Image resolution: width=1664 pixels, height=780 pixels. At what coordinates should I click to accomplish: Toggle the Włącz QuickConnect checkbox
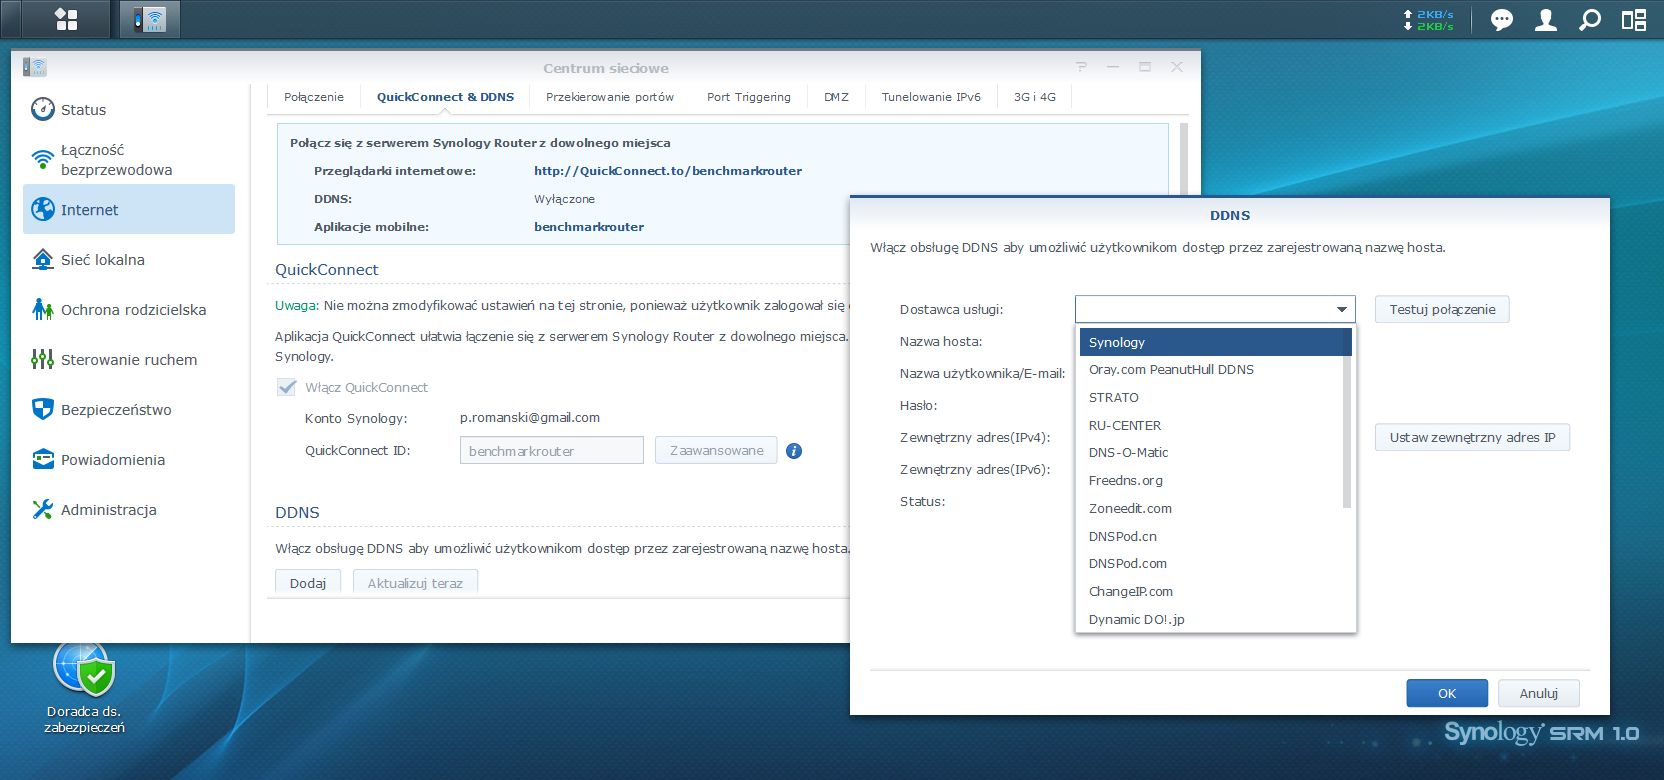tap(287, 387)
